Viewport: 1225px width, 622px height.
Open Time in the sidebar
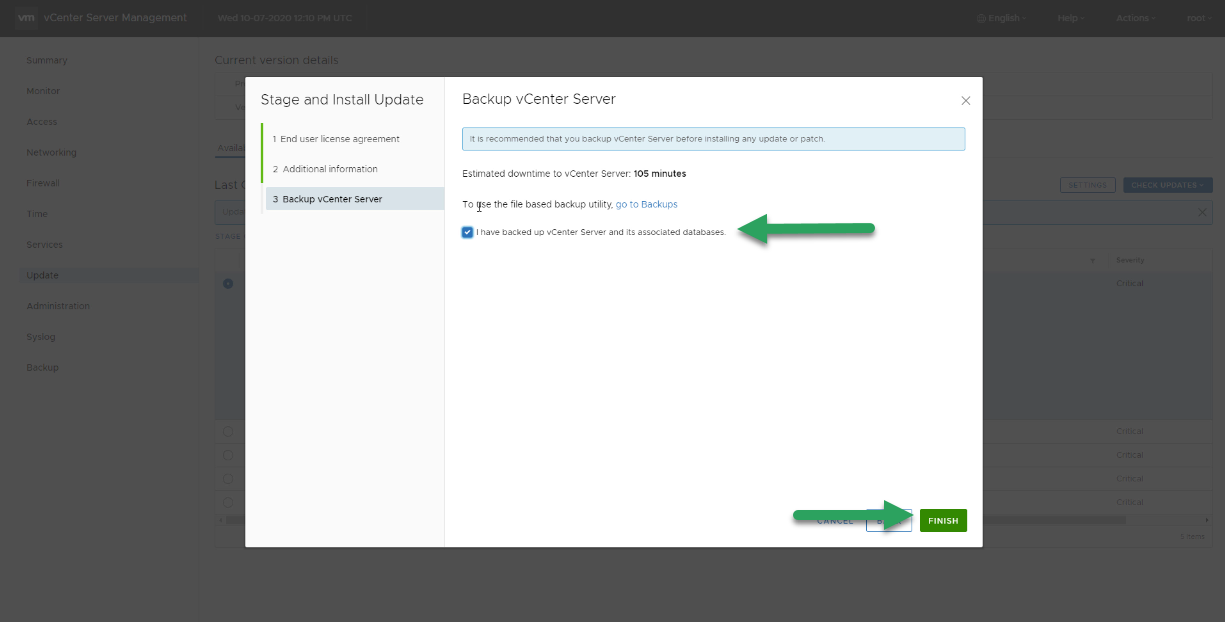coord(37,214)
